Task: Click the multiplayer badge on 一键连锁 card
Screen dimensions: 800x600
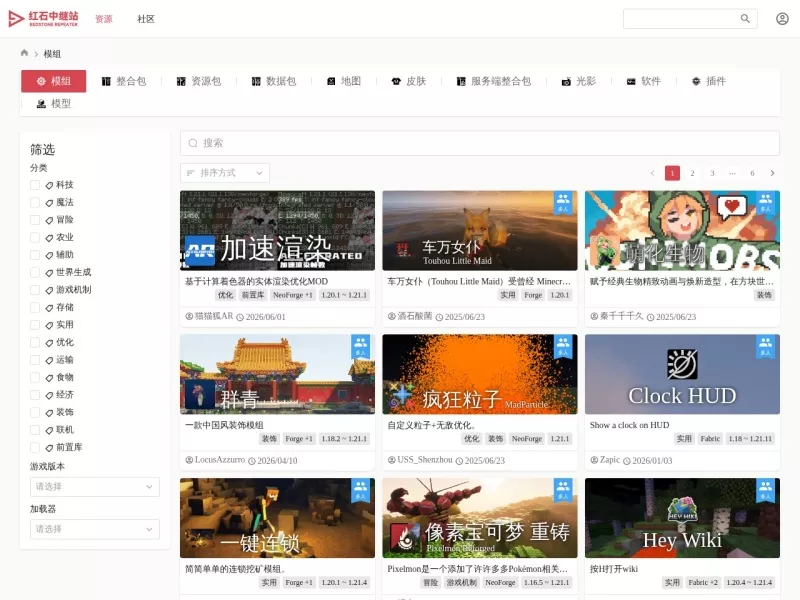Action: (x=360, y=490)
